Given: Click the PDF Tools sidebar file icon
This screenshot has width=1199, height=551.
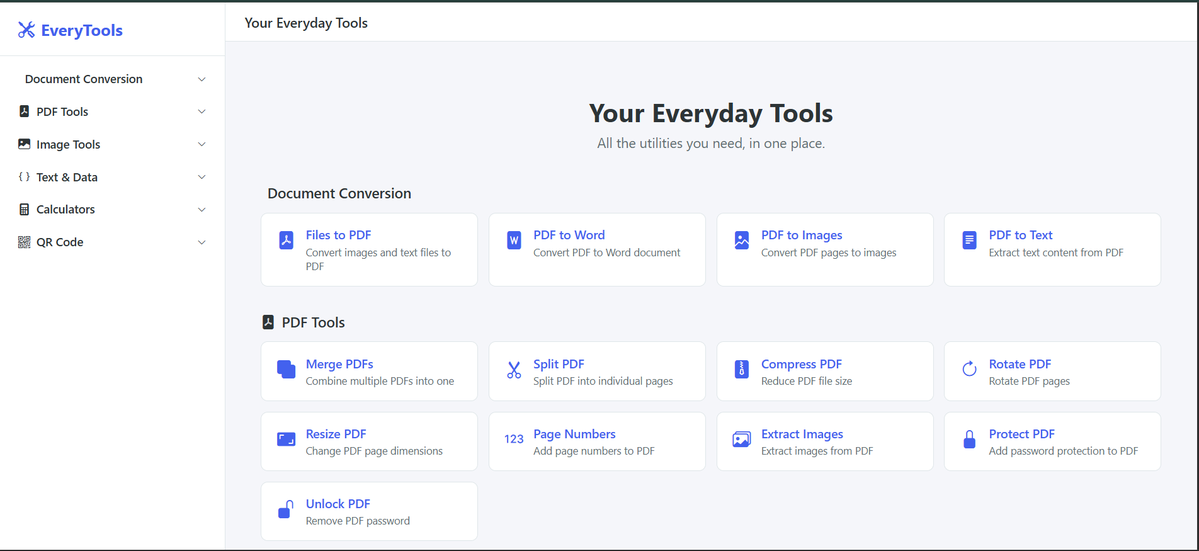Looking at the screenshot, I should pyautogui.click(x=24, y=112).
